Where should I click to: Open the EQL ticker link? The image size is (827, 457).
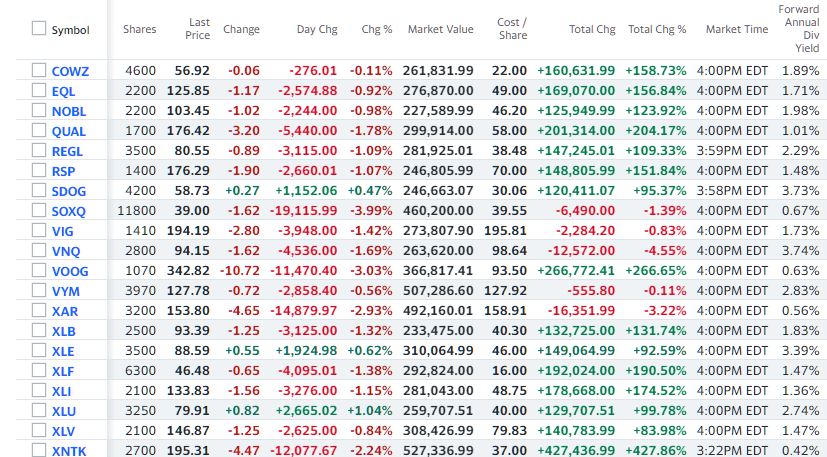[63, 91]
